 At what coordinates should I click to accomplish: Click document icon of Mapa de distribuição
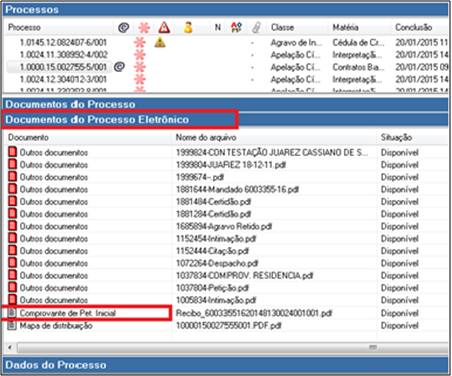(x=12, y=325)
